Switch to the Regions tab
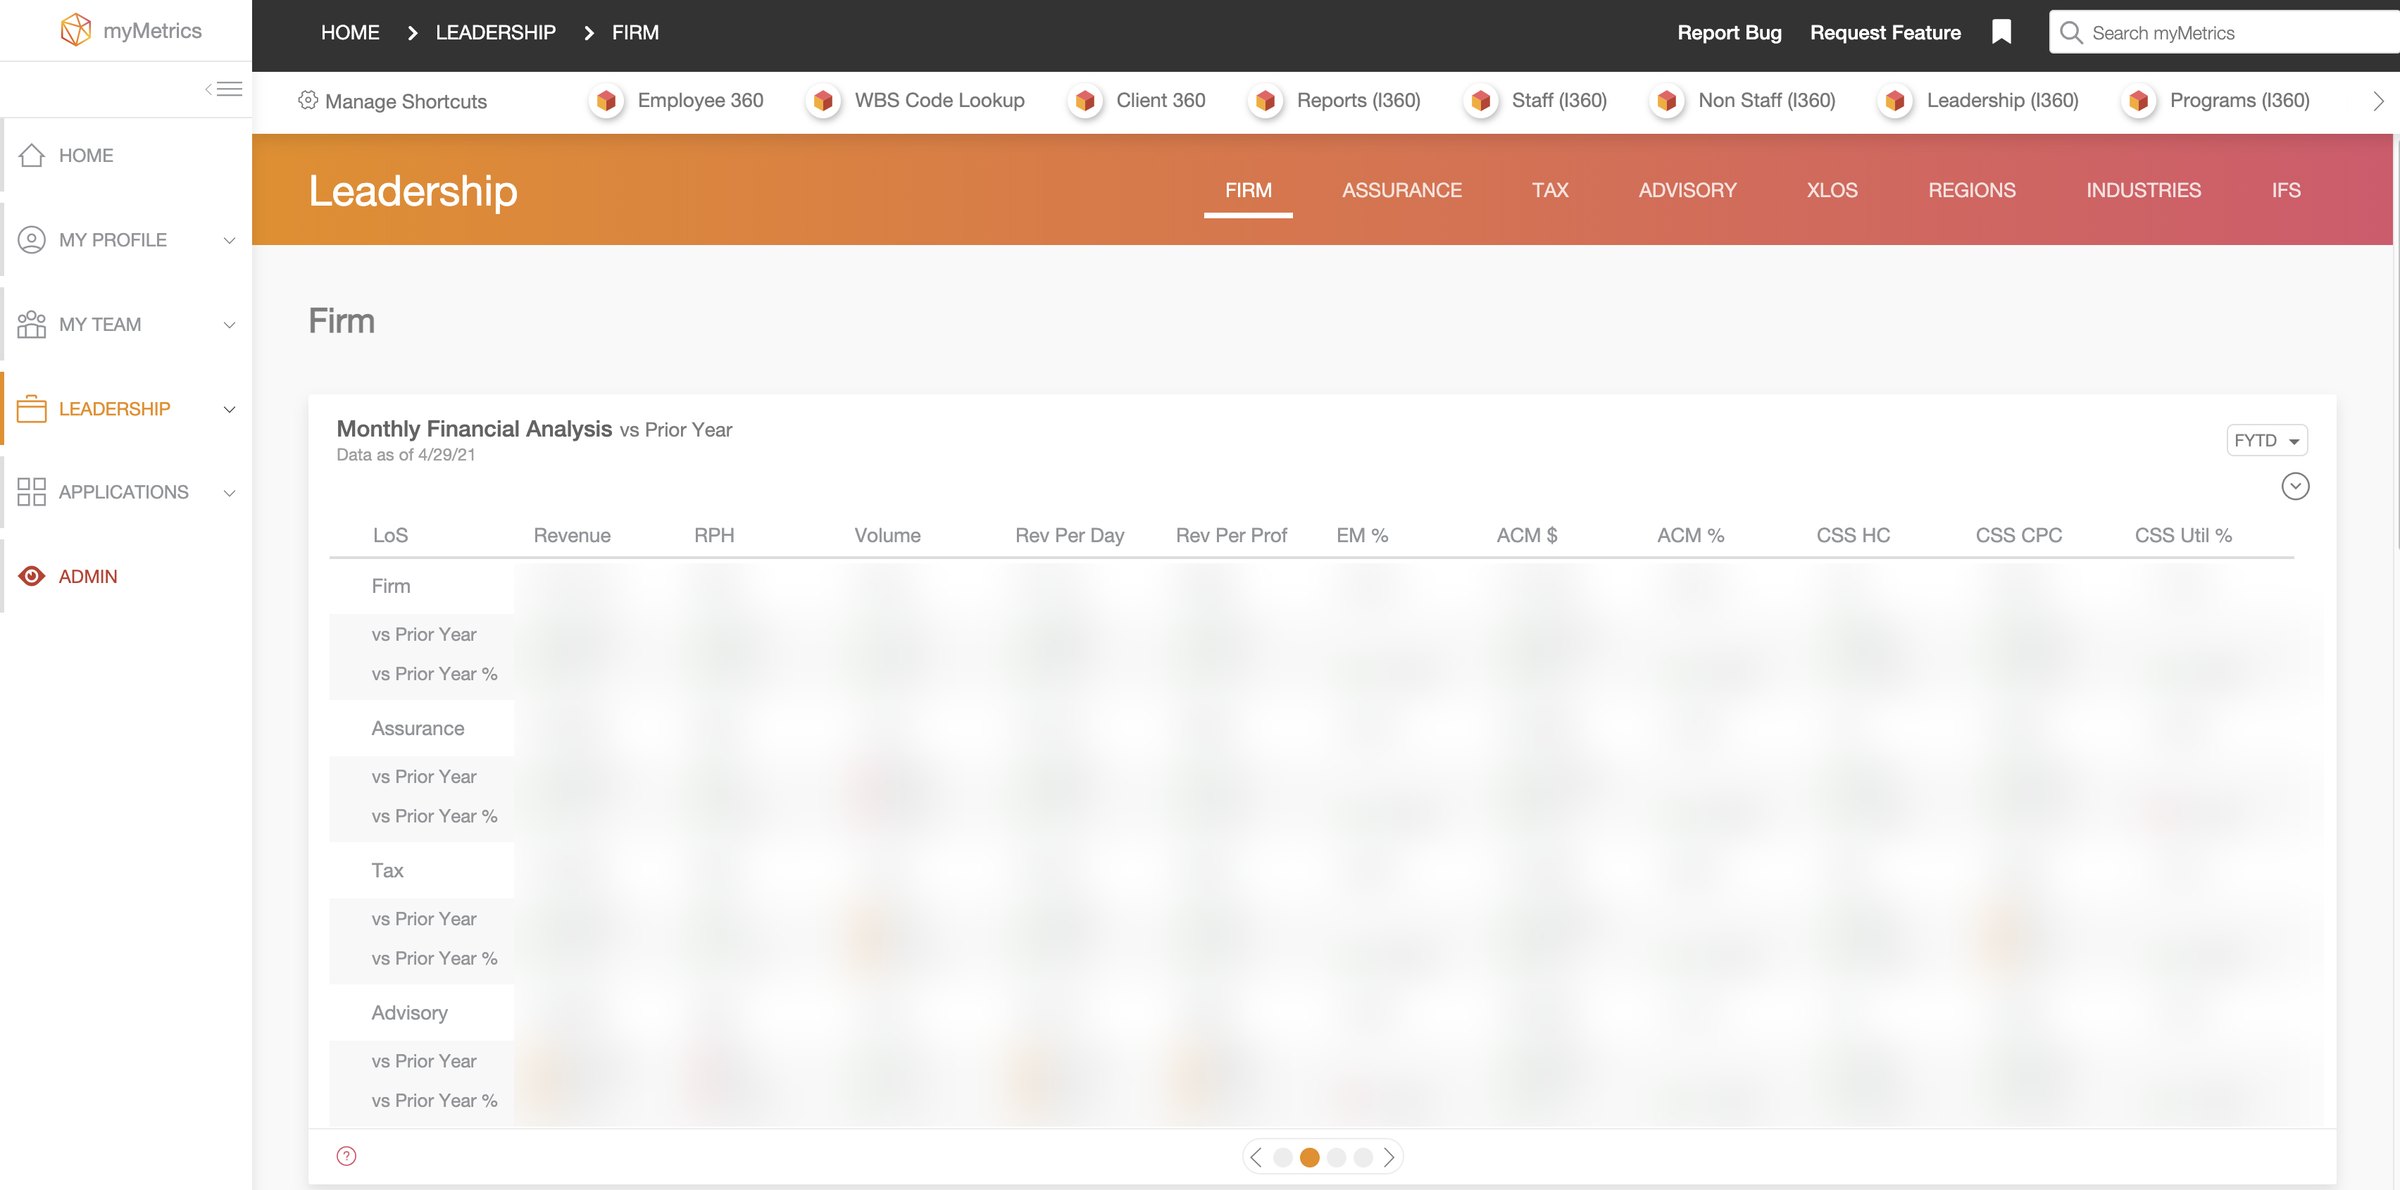The width and height of the screenshot is (2400, 1190). point(1971,190)
